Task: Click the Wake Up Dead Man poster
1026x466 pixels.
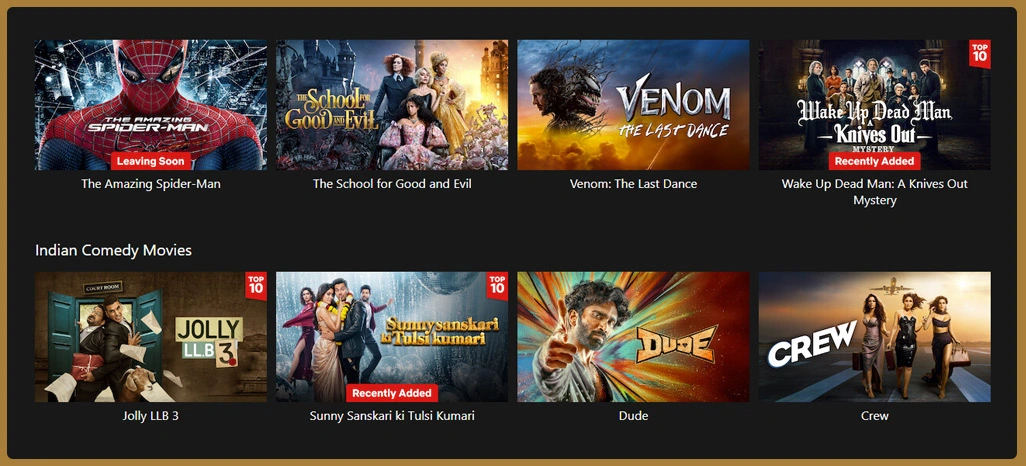Action: 875,105
